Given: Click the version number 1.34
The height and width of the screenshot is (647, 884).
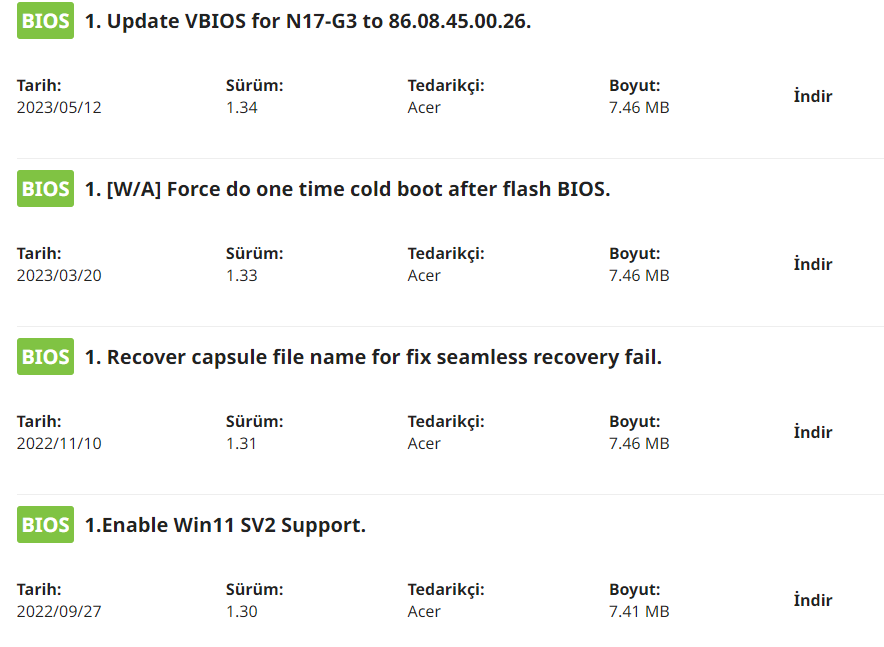Looking at the screenshot, I should point(241,108).
